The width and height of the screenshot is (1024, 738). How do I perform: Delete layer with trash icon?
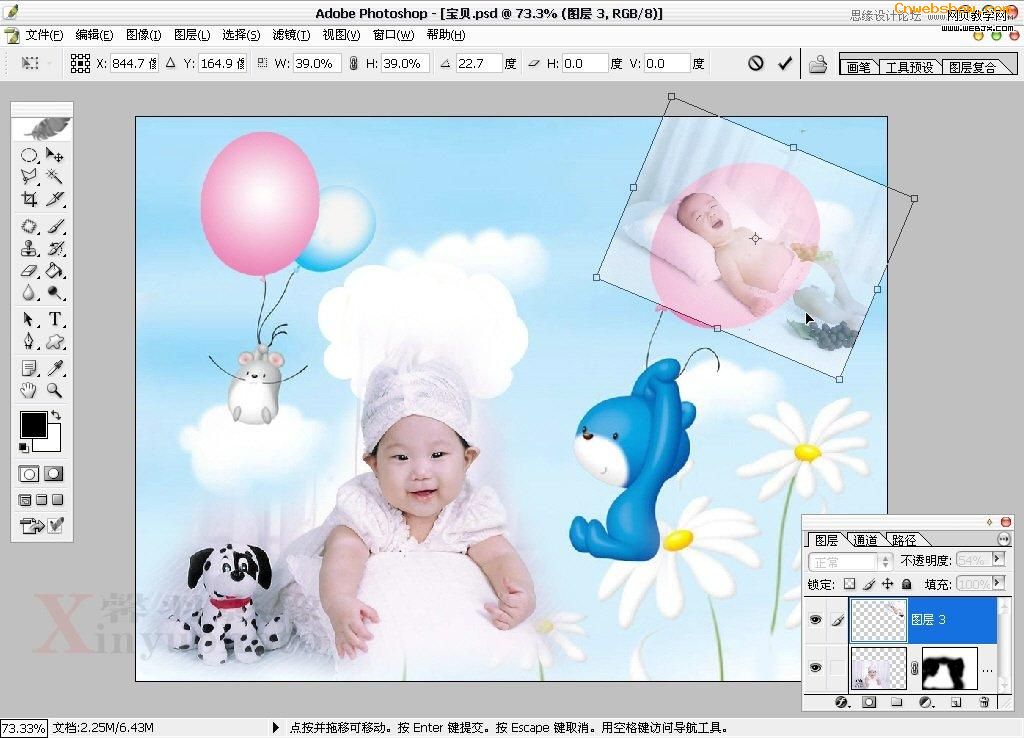pyautogui.click(x=984, y=703)
